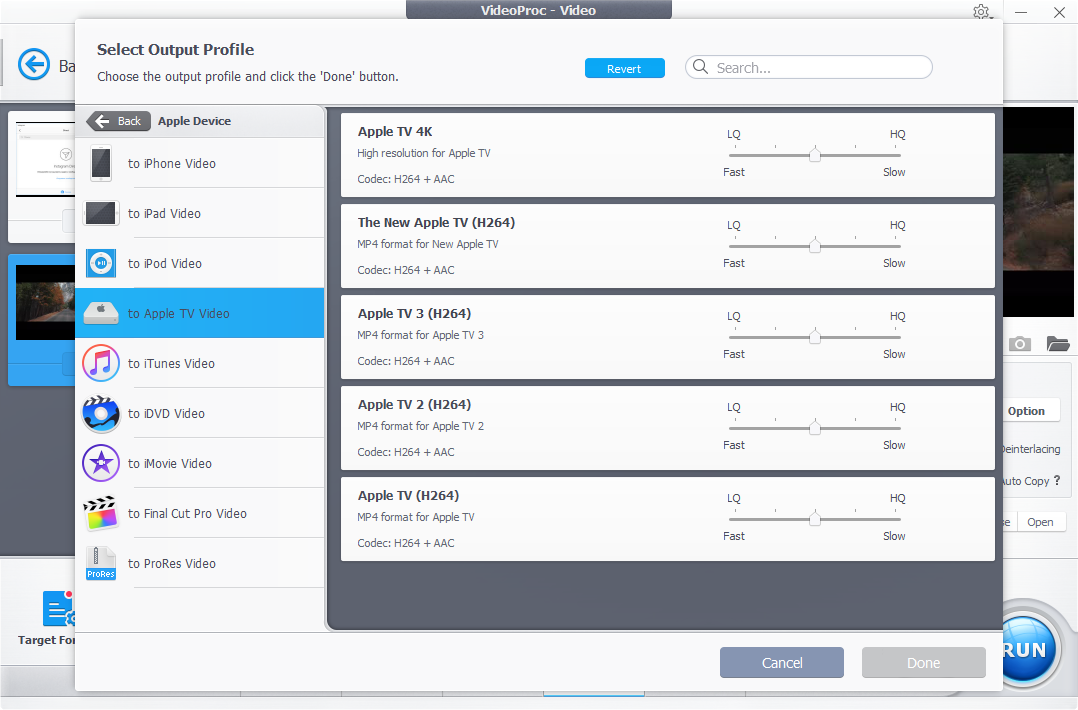Select the Apple TV 2 (H264) profile
The width and height of the screenshot is (1078, 710).
coord(668,428)
